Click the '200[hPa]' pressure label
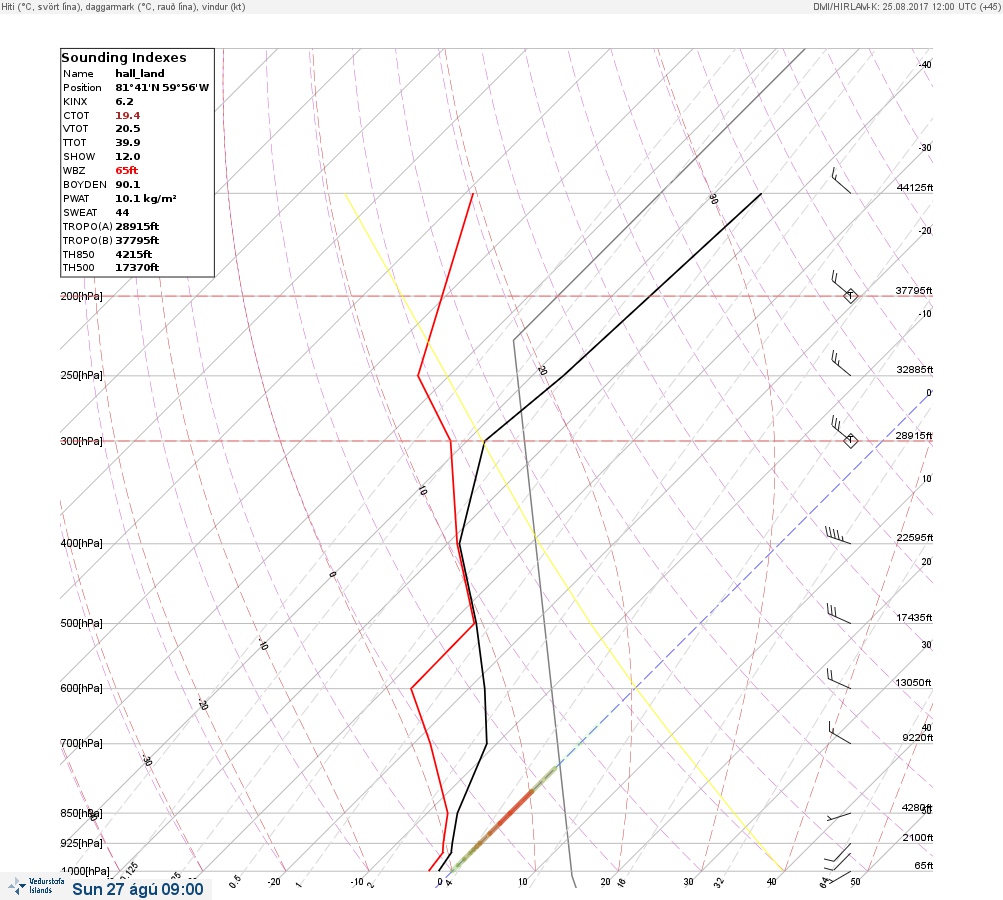 (81, 296)
